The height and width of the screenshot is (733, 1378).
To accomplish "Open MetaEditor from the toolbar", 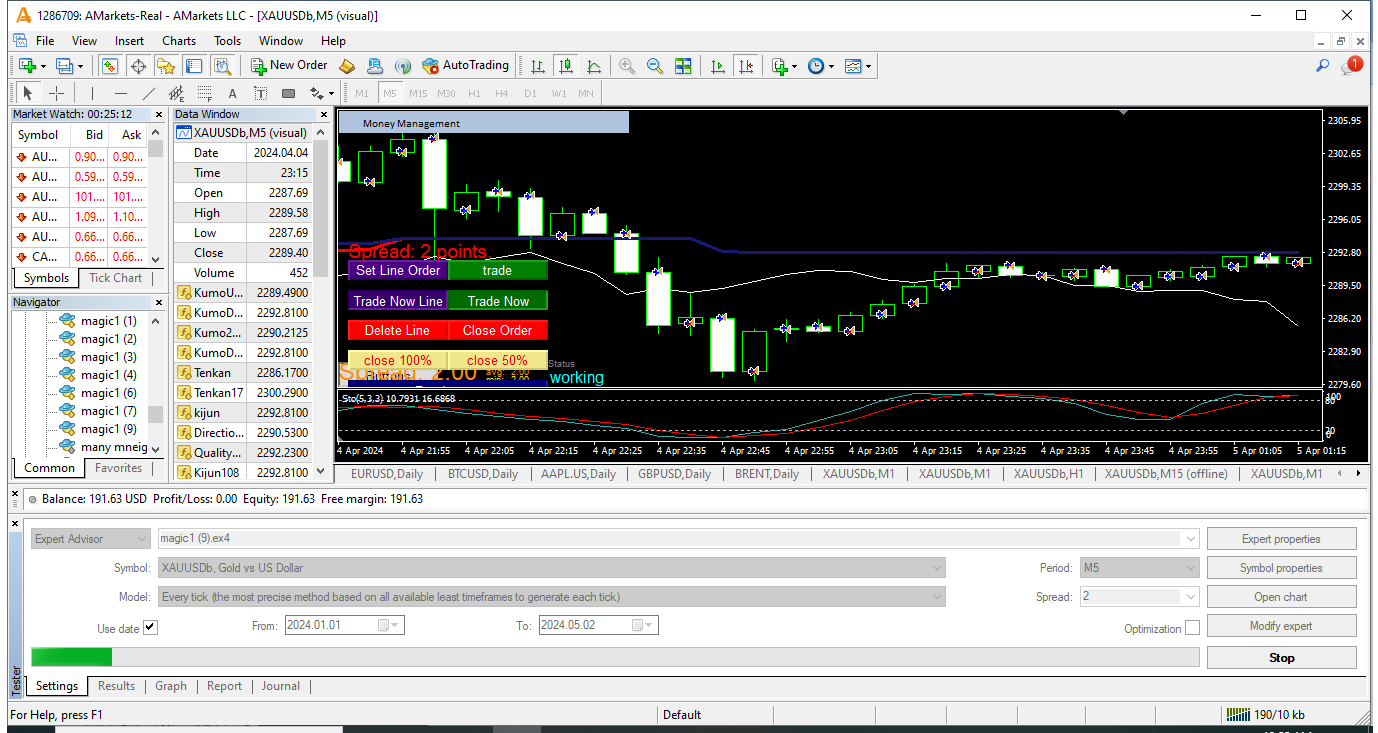I will [347, 66].
